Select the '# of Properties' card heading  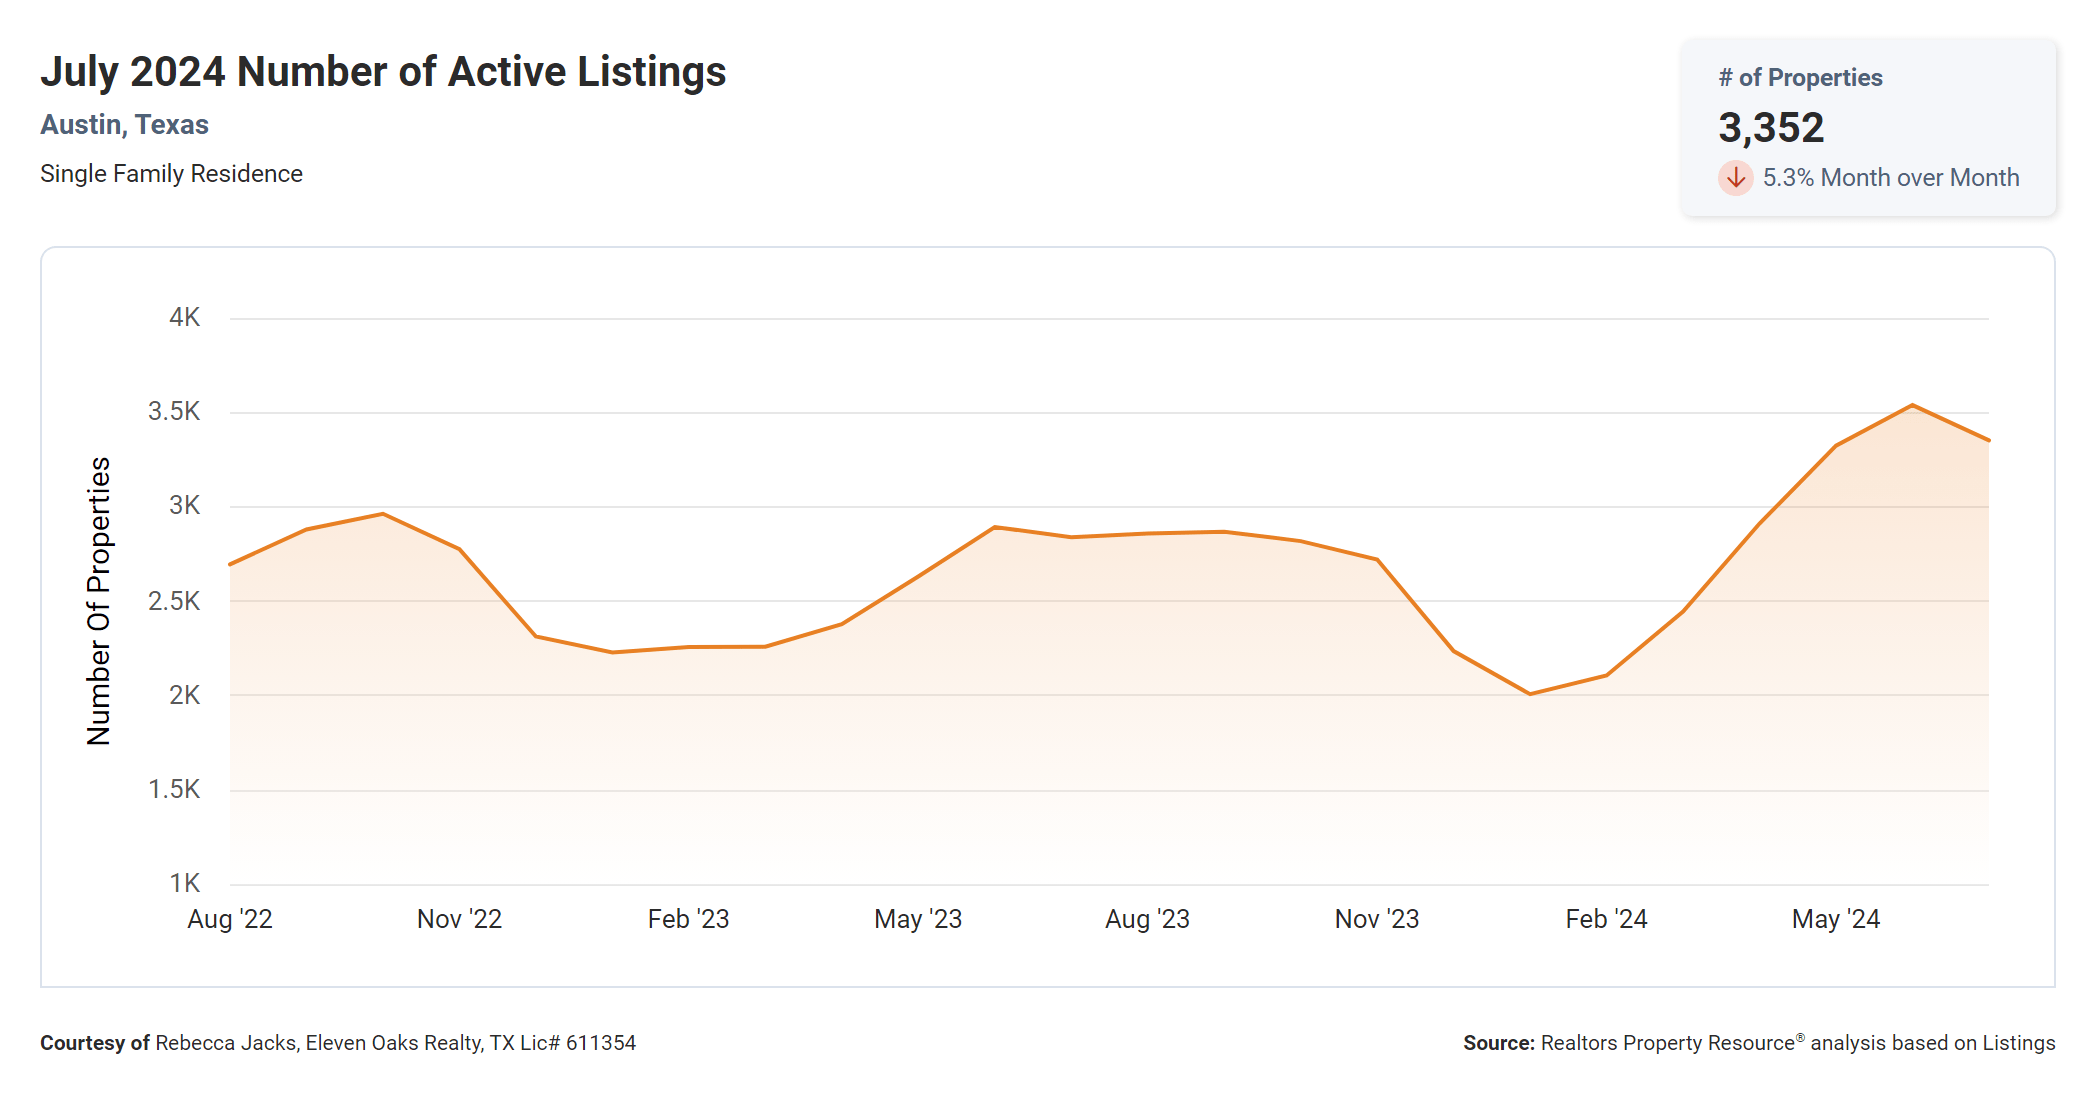[1800, 78]
